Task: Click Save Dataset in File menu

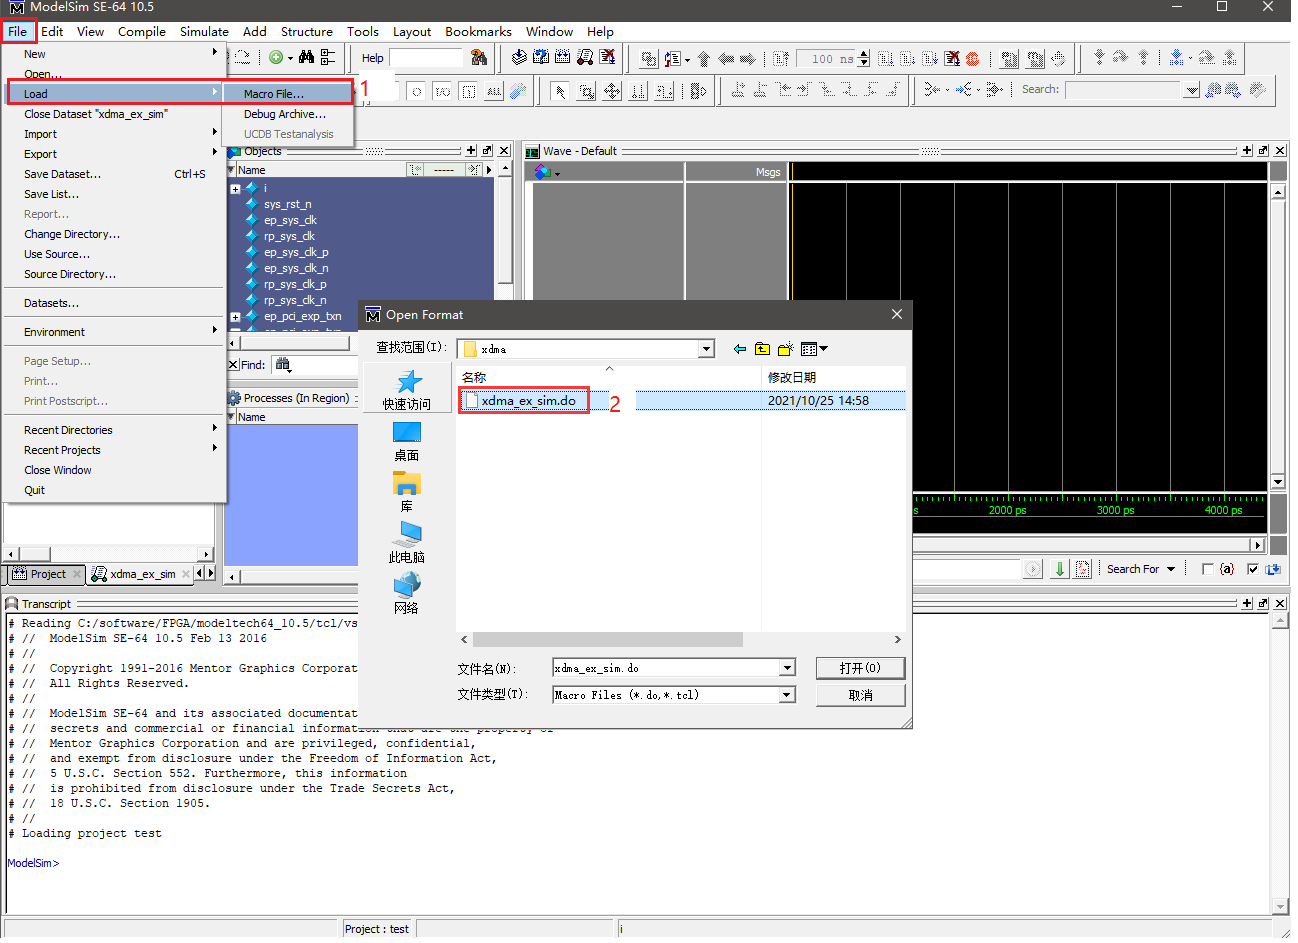Action: coord(114,174)
